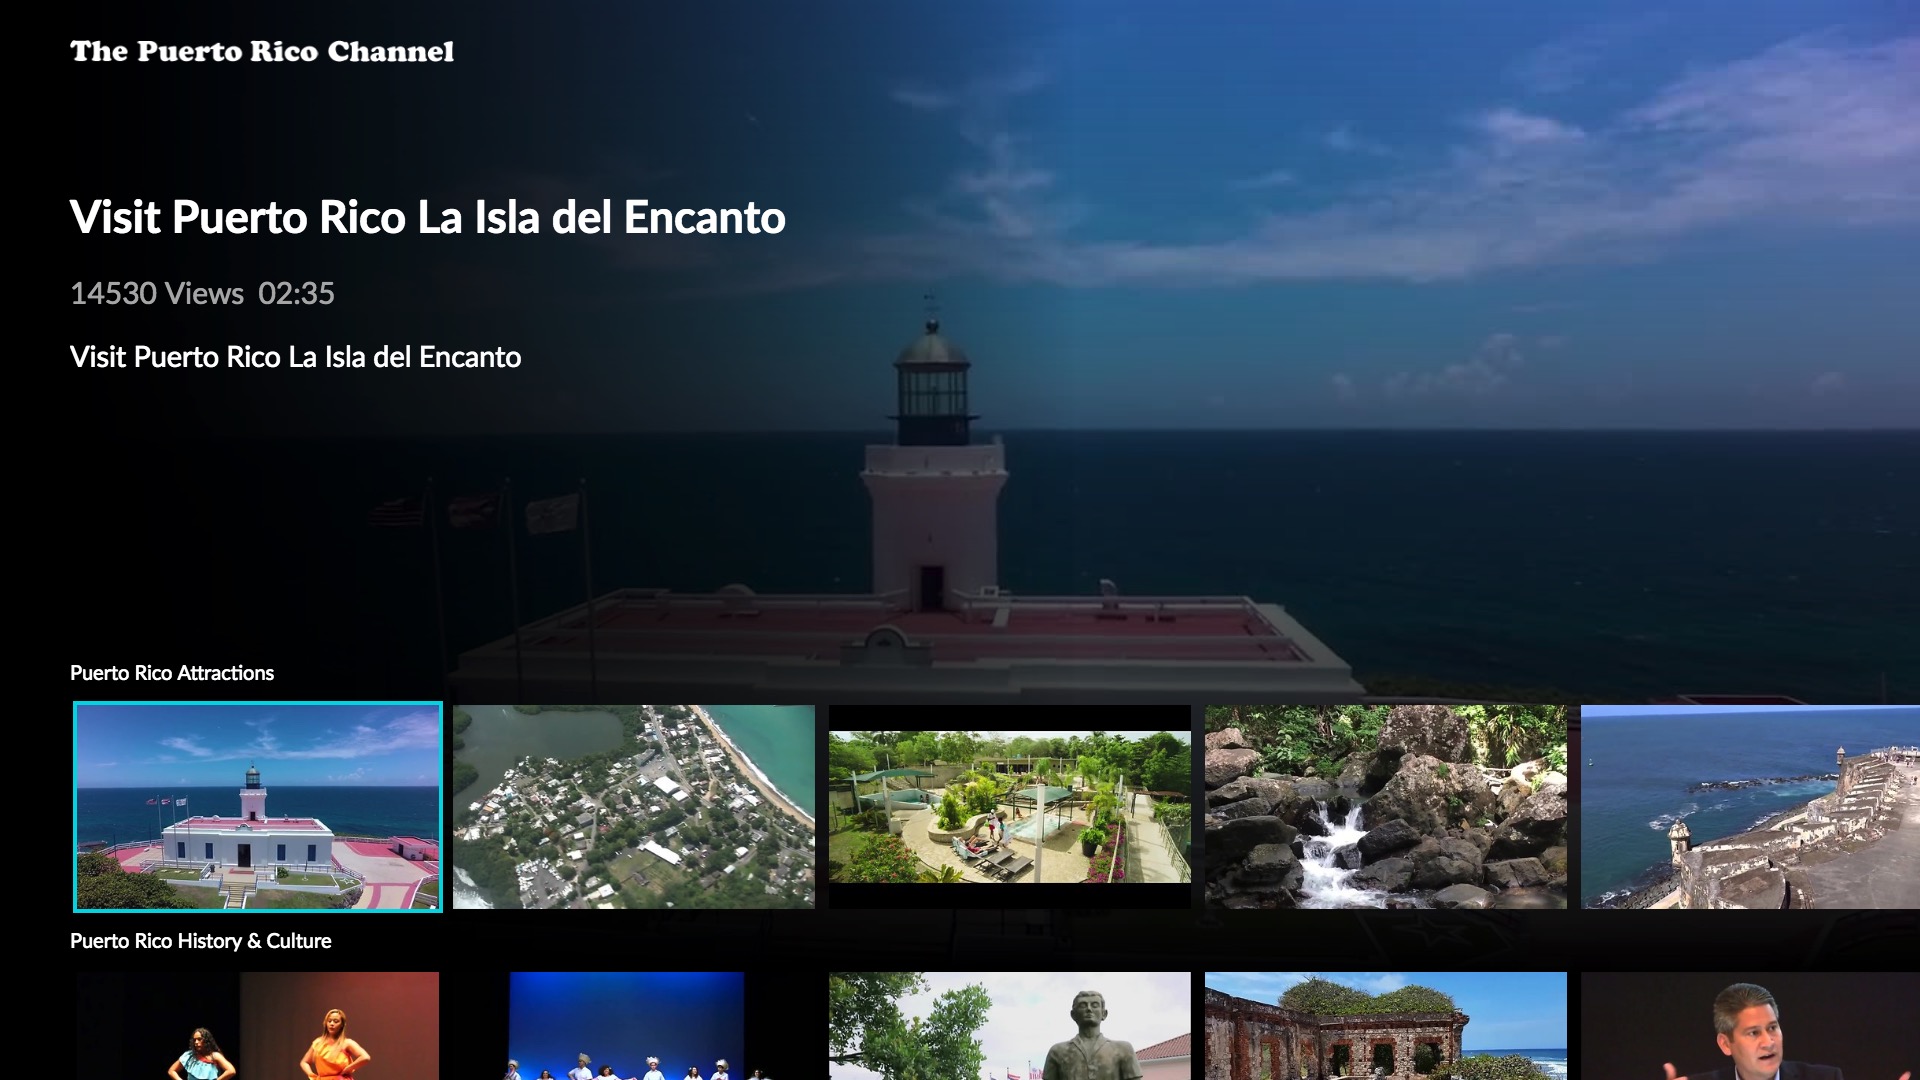Select the garden pool resort thumbnail
The height and width of the screenshot is (1080, 1920).
click(1010, 807)
